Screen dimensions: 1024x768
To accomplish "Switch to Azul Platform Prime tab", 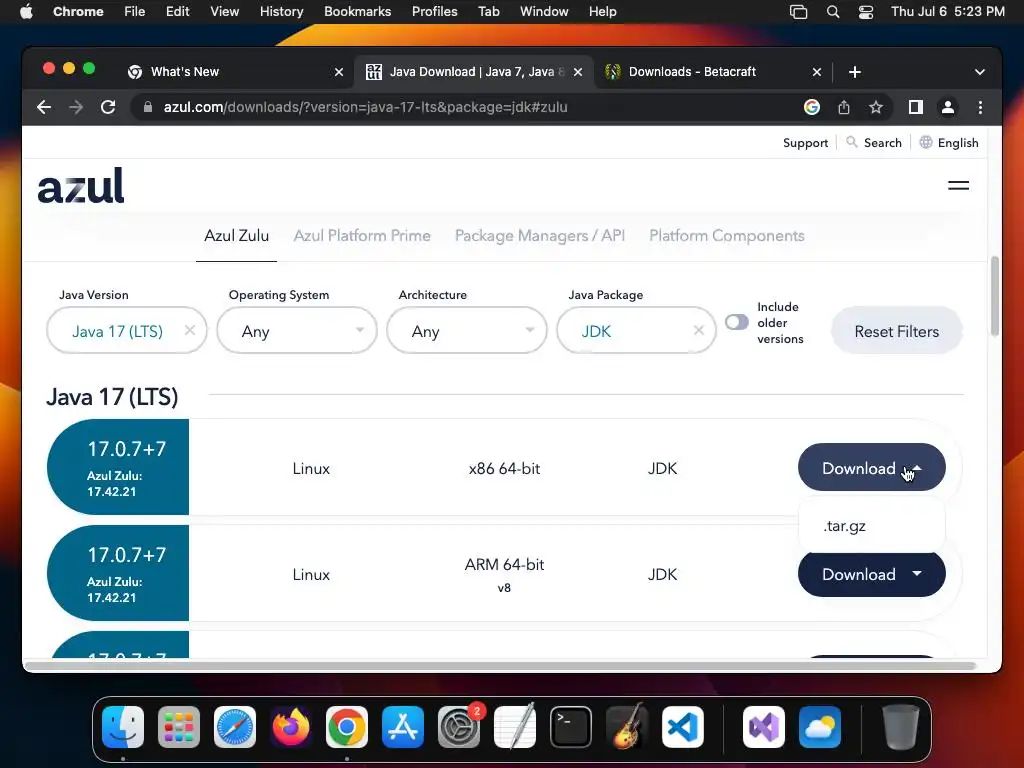I will (x=362, y=236).
